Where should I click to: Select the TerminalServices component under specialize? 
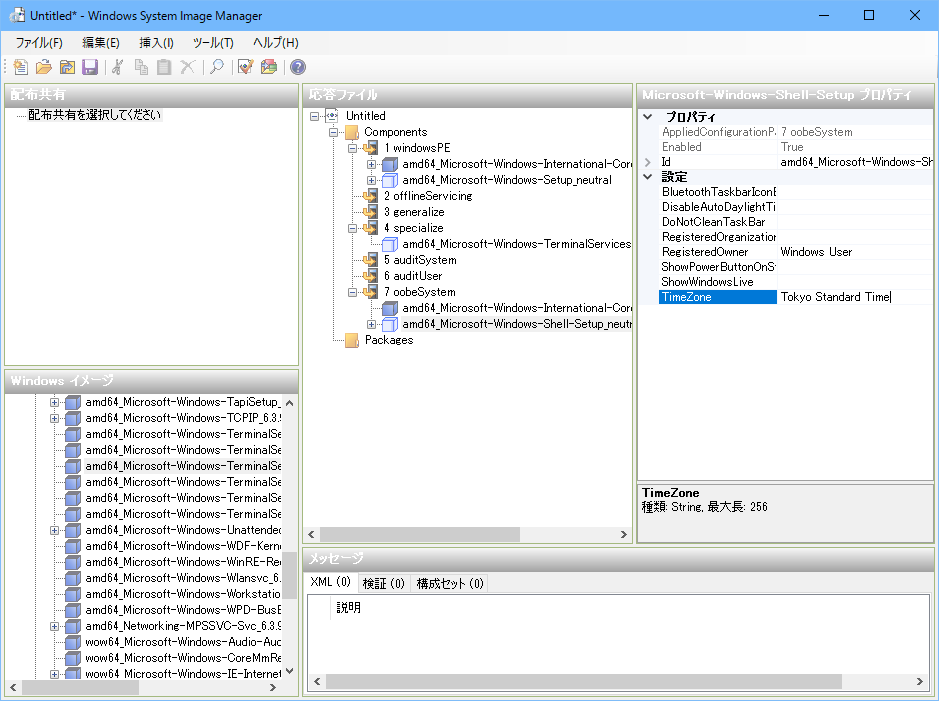point(516,244)
